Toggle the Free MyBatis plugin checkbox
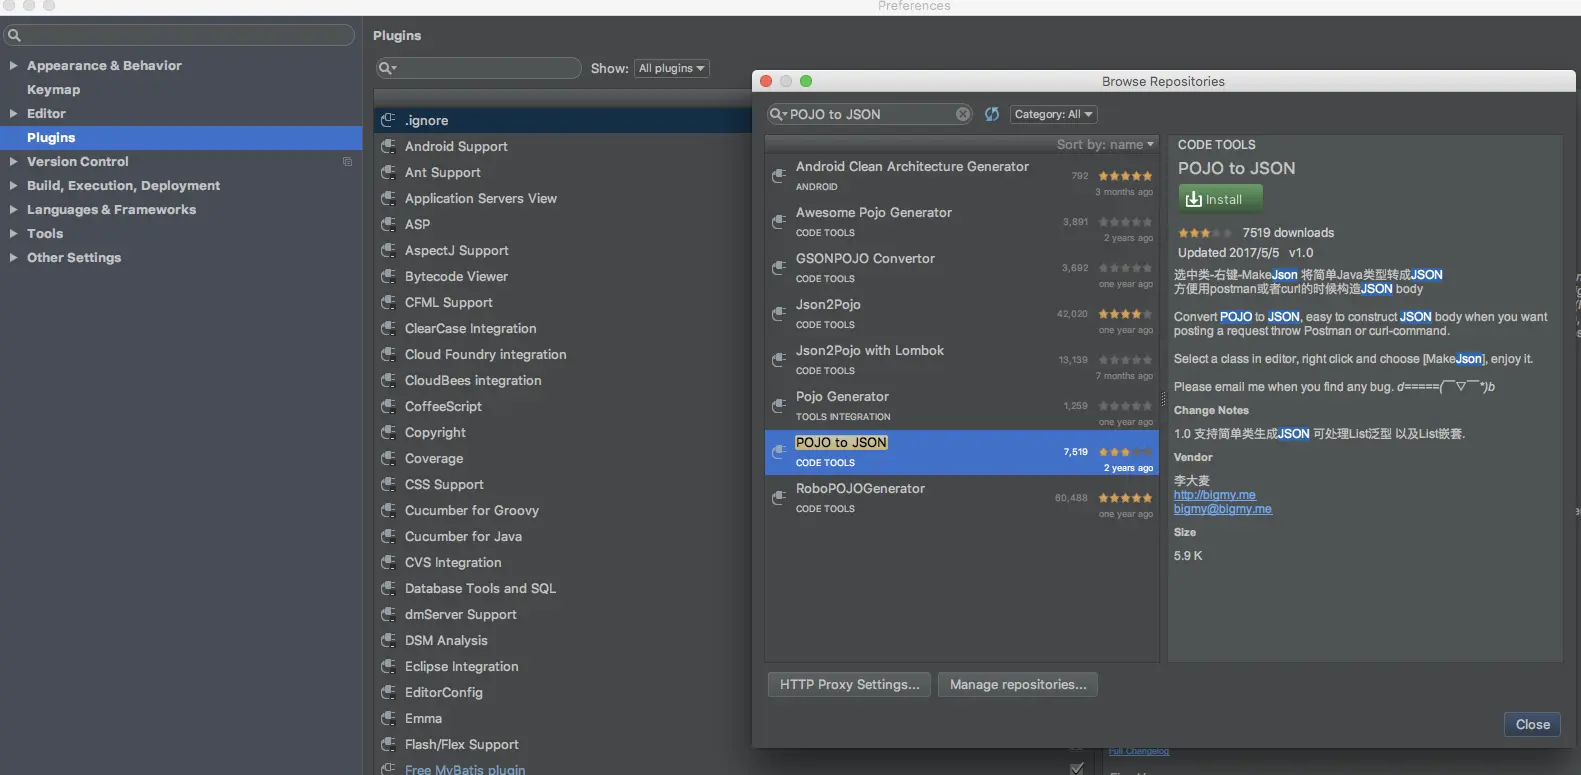Screen dimensions: 1581x775 tap(1077, 769)
